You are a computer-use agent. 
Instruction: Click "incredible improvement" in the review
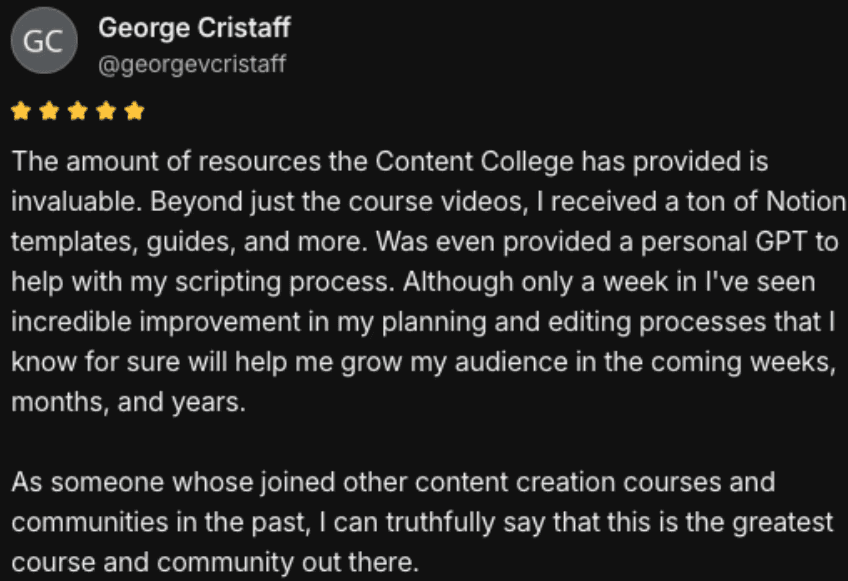point(156,322)
